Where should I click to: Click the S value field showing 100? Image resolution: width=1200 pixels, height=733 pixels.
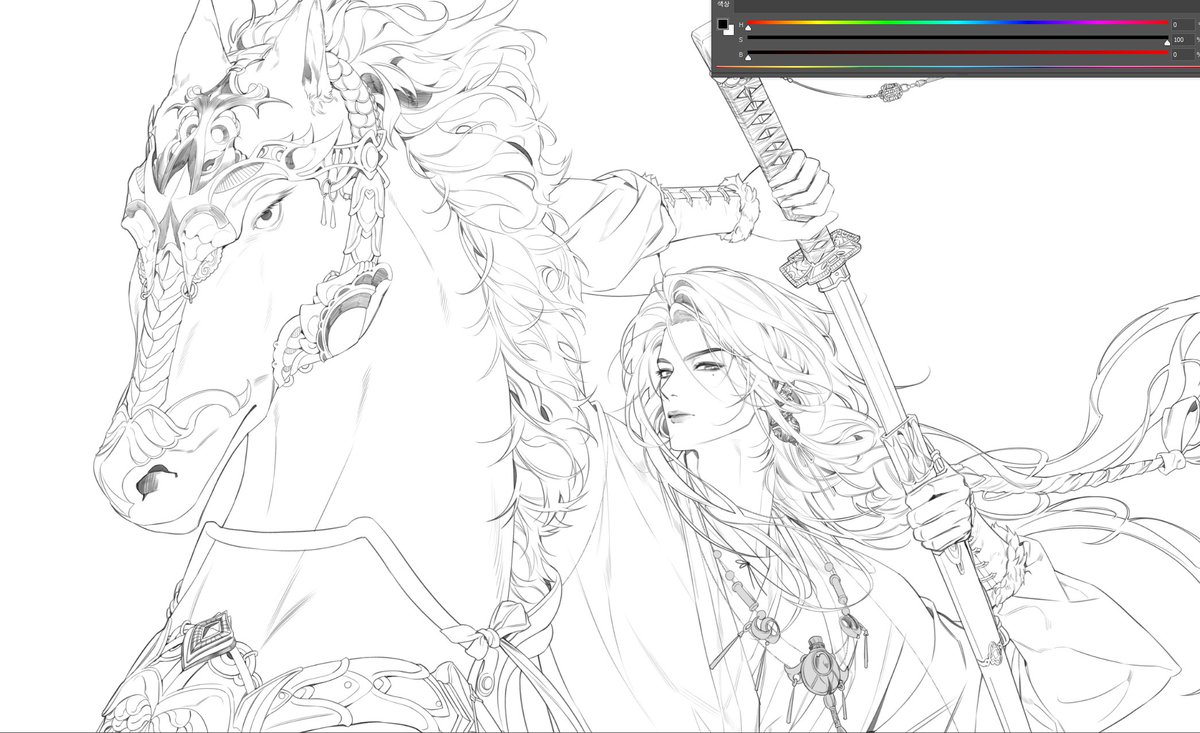(1182, 39)
